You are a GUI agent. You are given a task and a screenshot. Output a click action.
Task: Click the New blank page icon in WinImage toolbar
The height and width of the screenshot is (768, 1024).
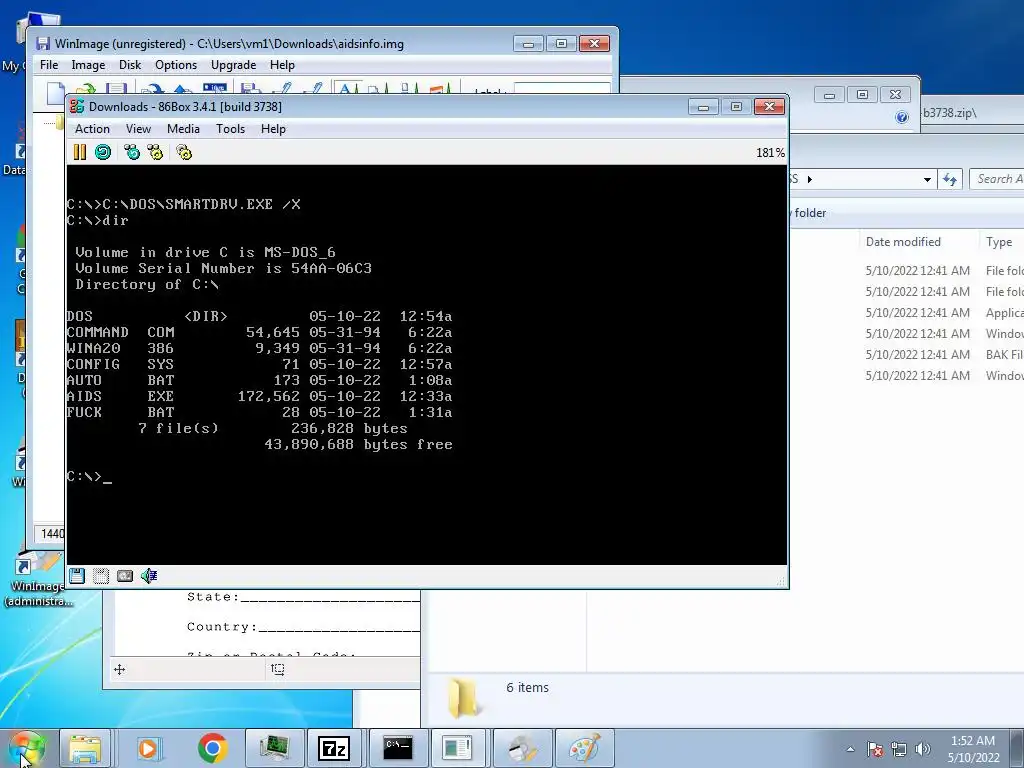(x=56, y=93)
